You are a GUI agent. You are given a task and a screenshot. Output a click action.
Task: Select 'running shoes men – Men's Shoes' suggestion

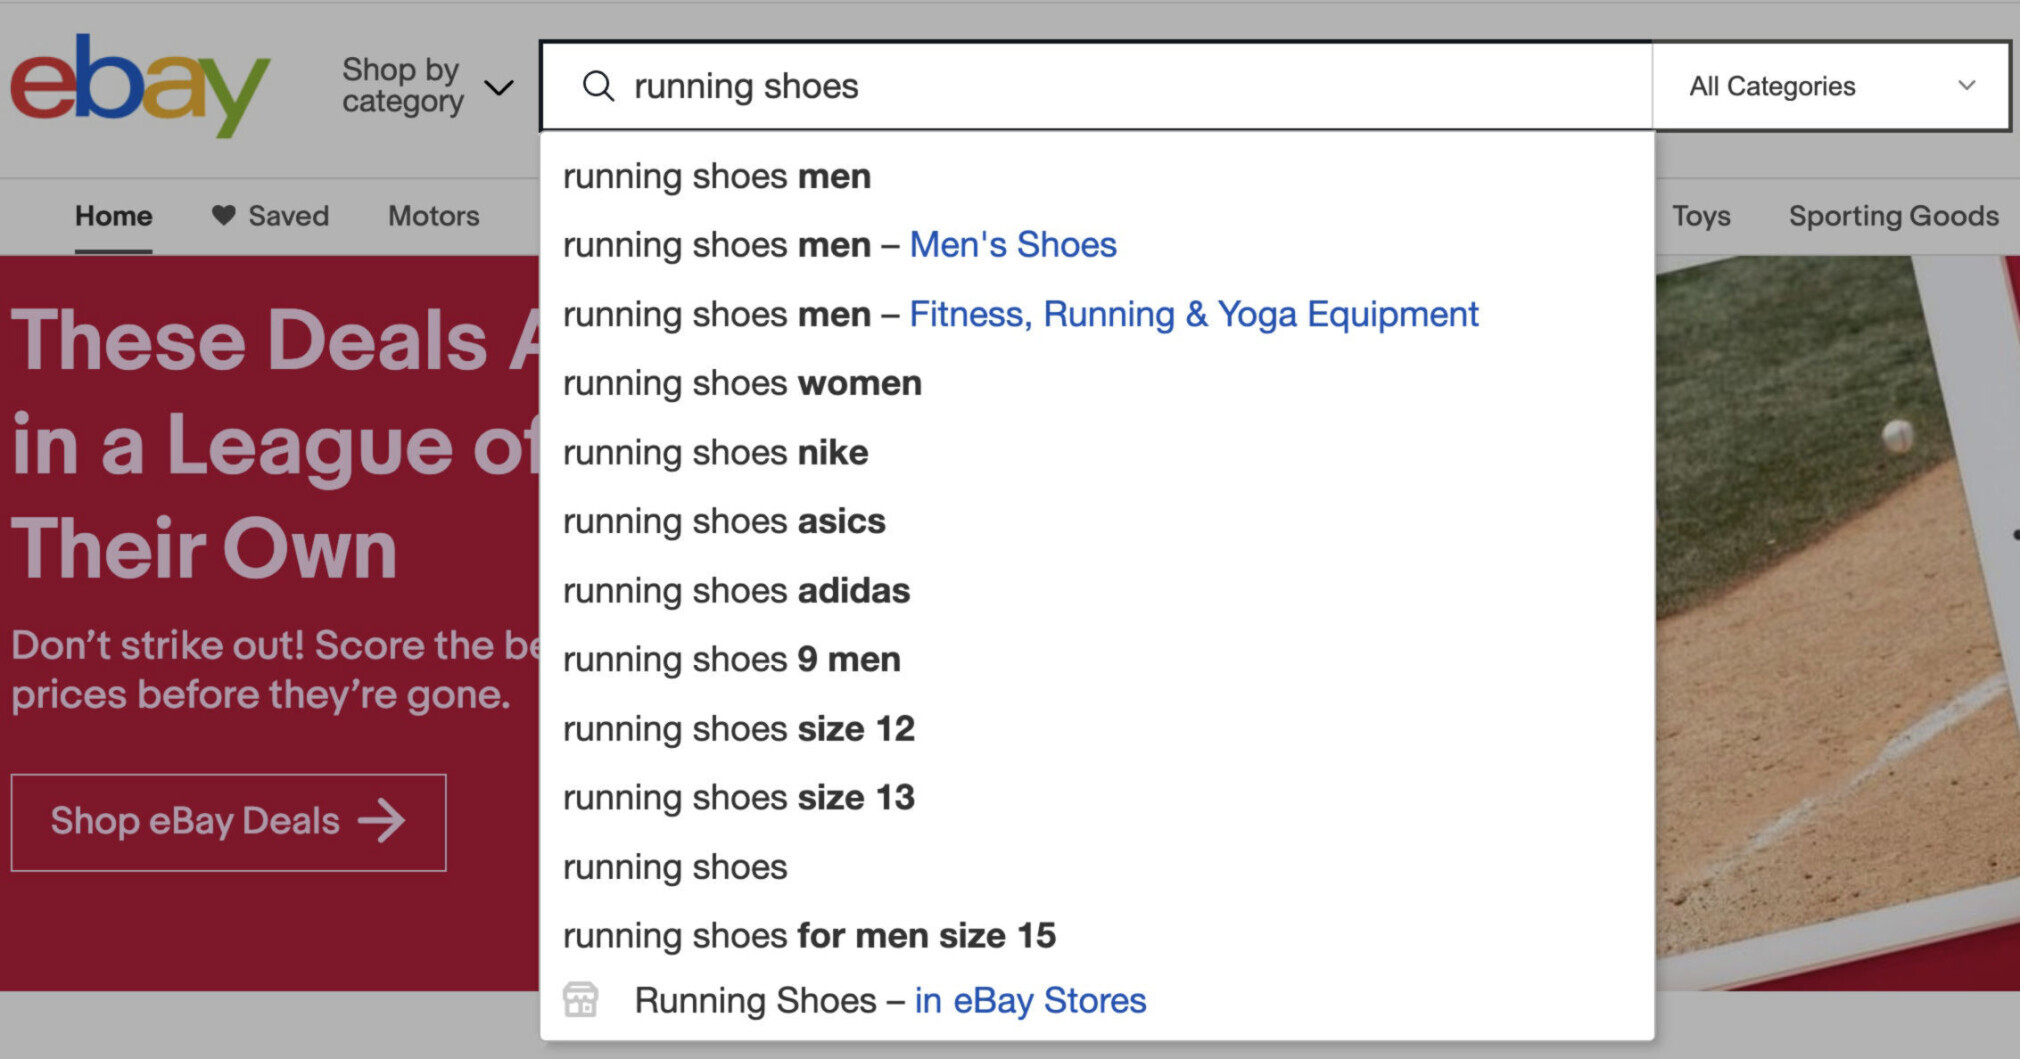point(1097,245)
